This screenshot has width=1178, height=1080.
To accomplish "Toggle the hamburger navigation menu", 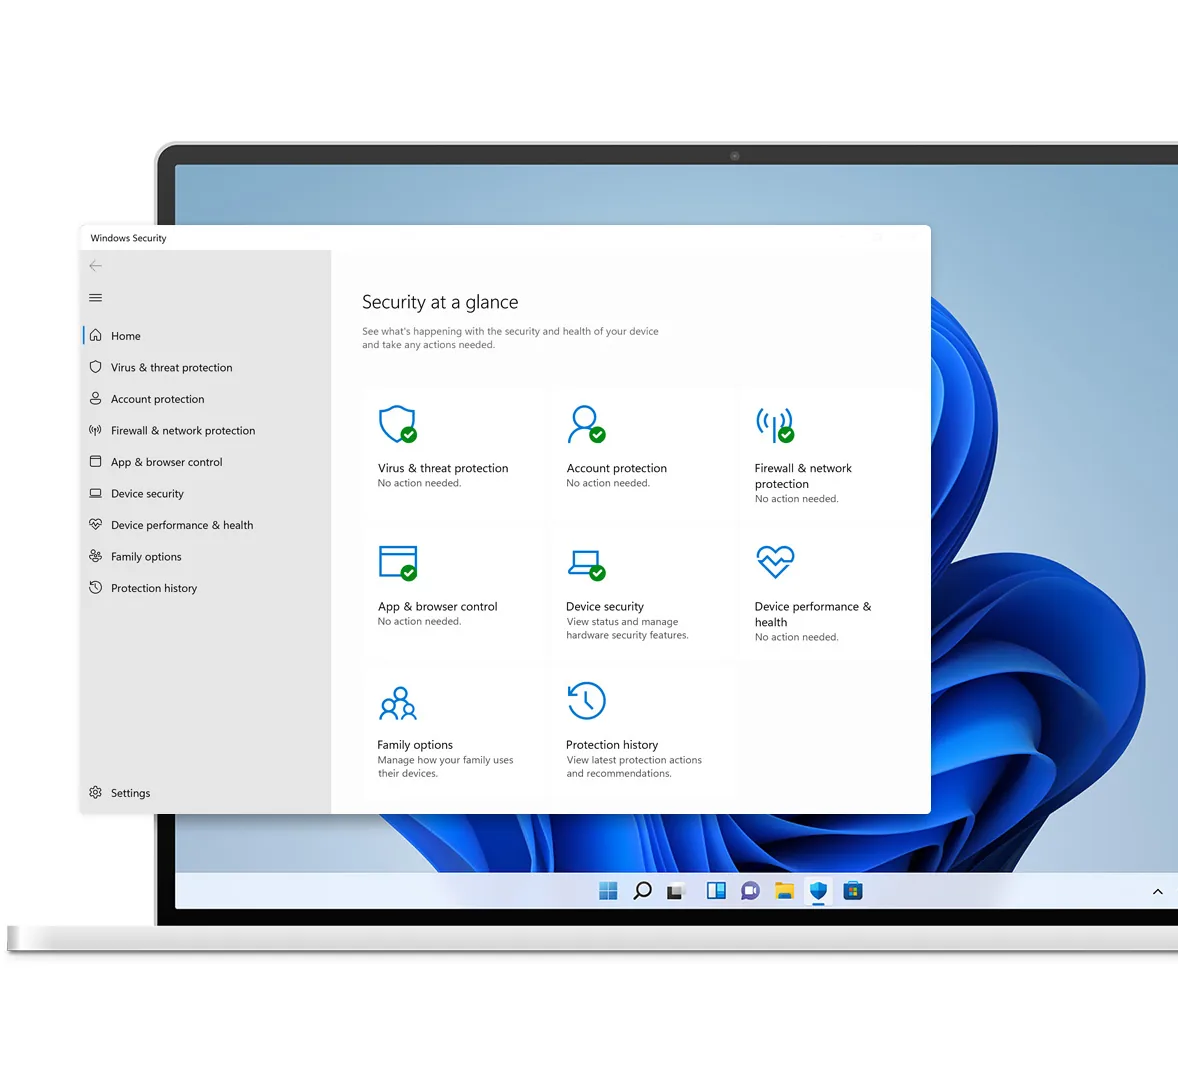I will coord(95,298).
